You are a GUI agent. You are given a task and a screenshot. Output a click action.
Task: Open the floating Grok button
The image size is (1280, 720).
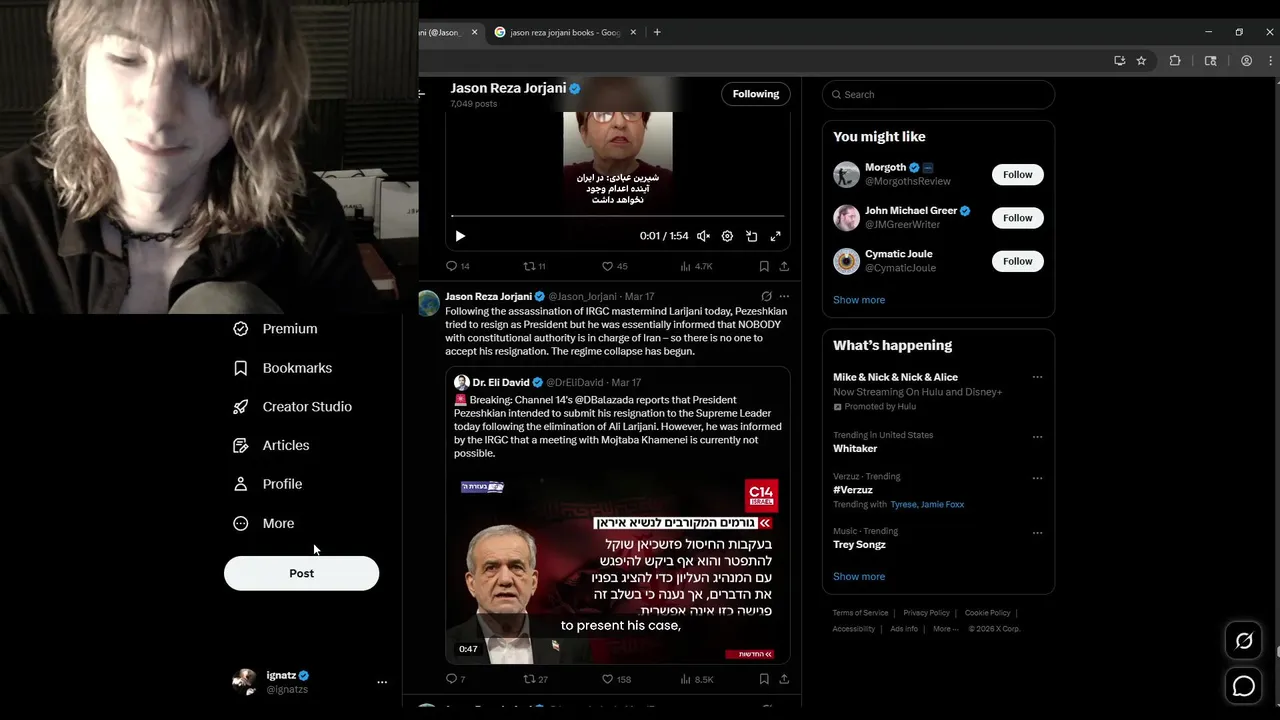point(1244,641)
